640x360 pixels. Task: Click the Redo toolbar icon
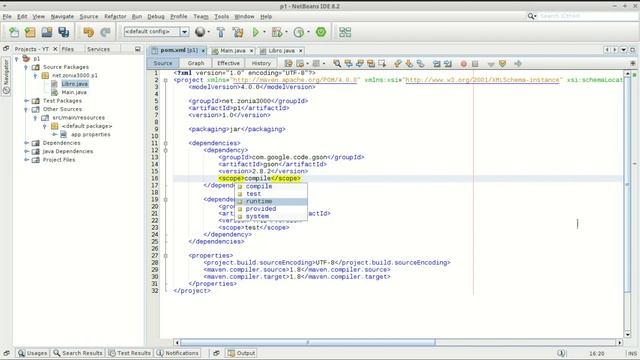[x=105, y=32]
